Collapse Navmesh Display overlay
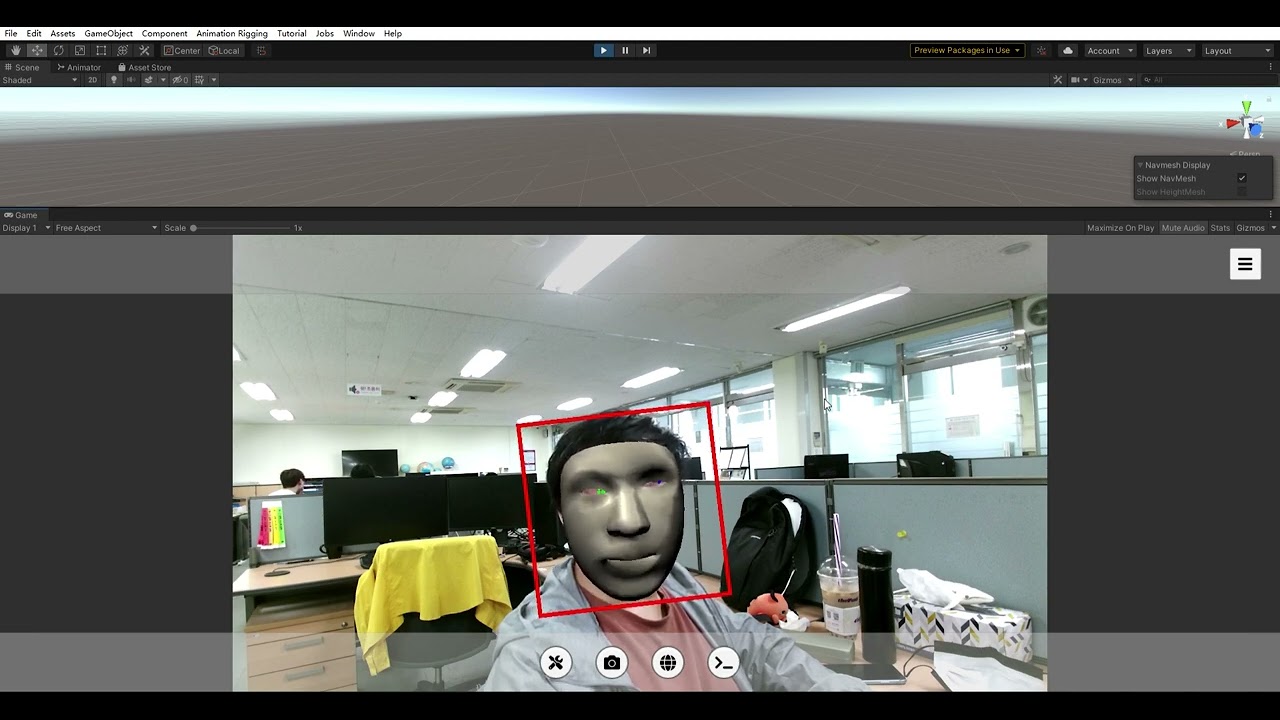Viewport: 1280px width, 720px height. coord(1140,165)
